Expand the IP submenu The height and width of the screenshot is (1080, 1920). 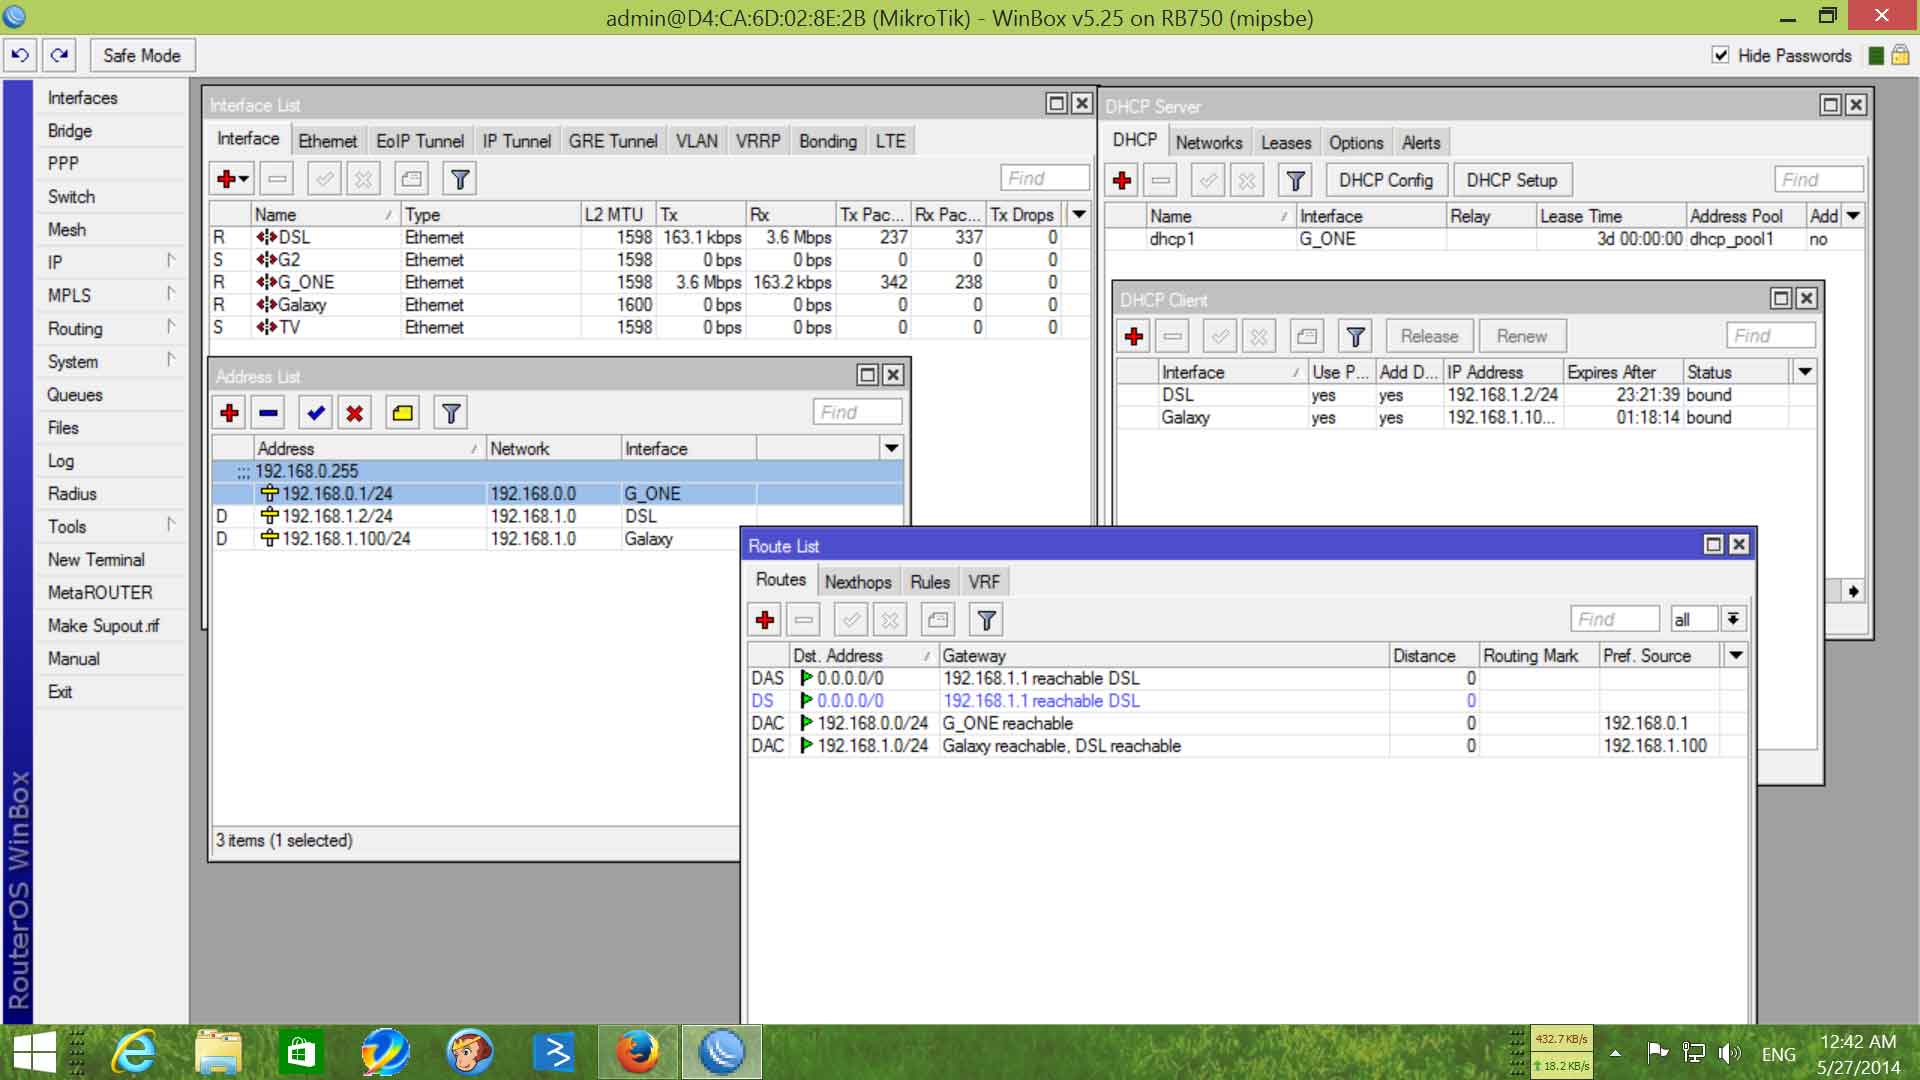click(x=112, y=262)
